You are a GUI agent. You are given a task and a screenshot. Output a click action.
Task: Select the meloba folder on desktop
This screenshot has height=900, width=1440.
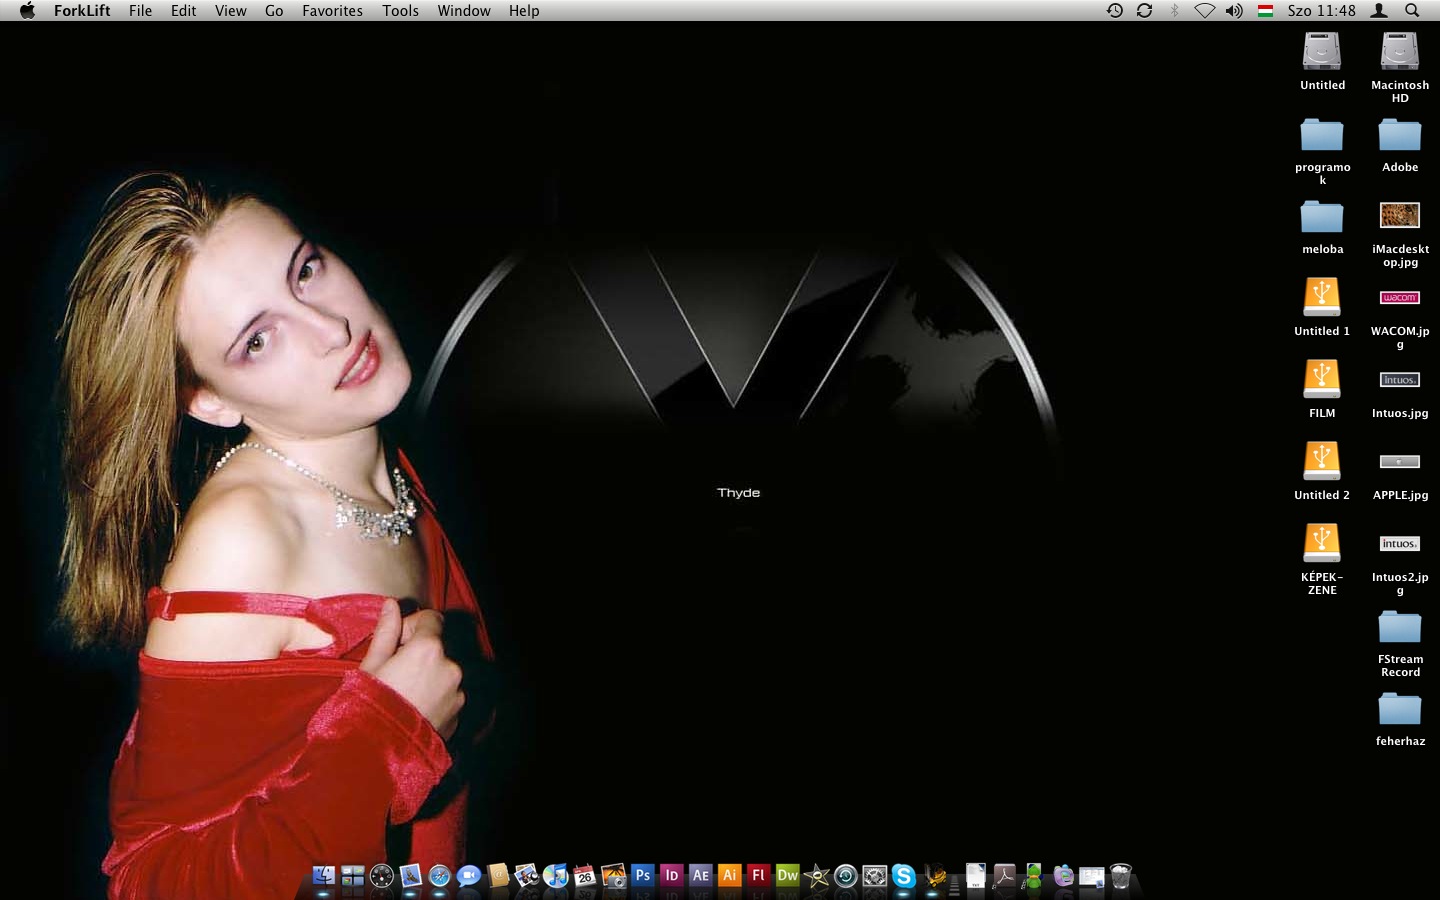[x=1322, y=217]
